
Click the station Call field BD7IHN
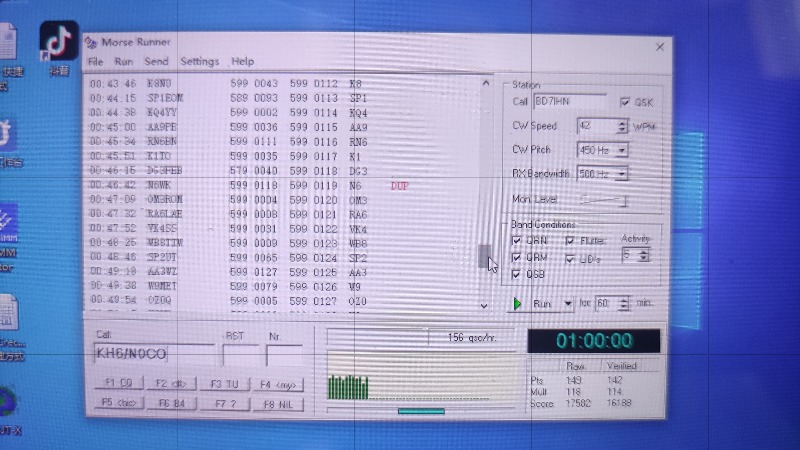569,101
